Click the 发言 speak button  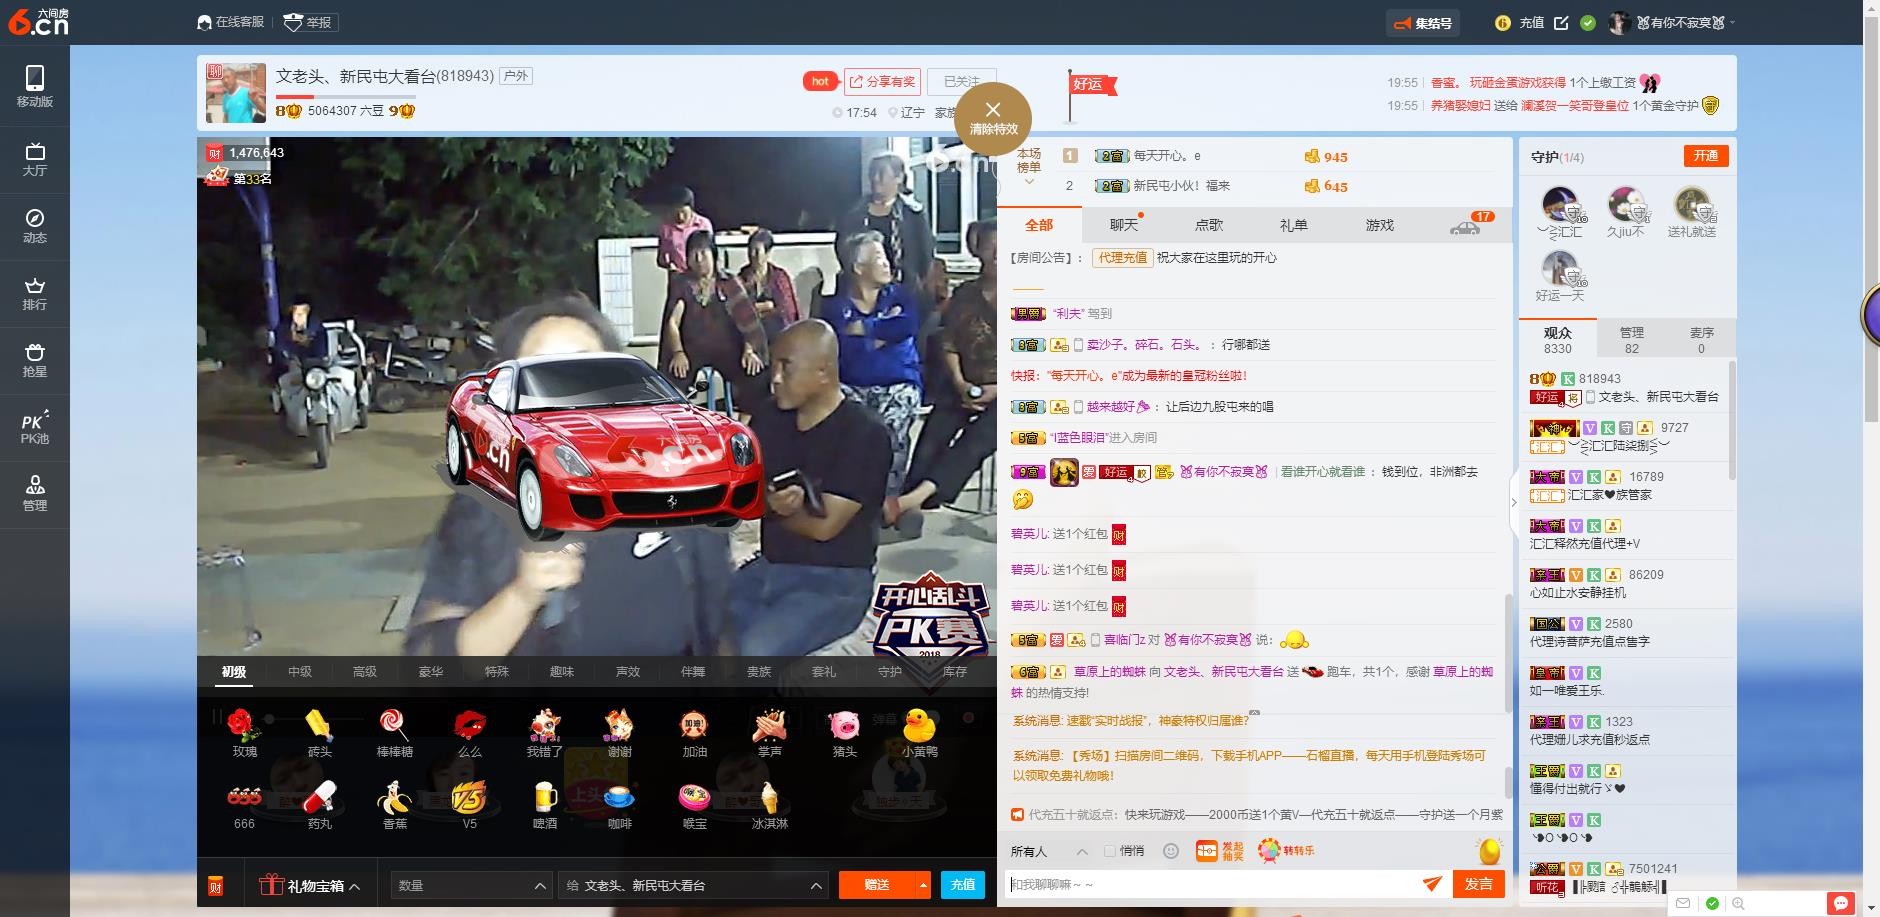(x=1478, y=884)
